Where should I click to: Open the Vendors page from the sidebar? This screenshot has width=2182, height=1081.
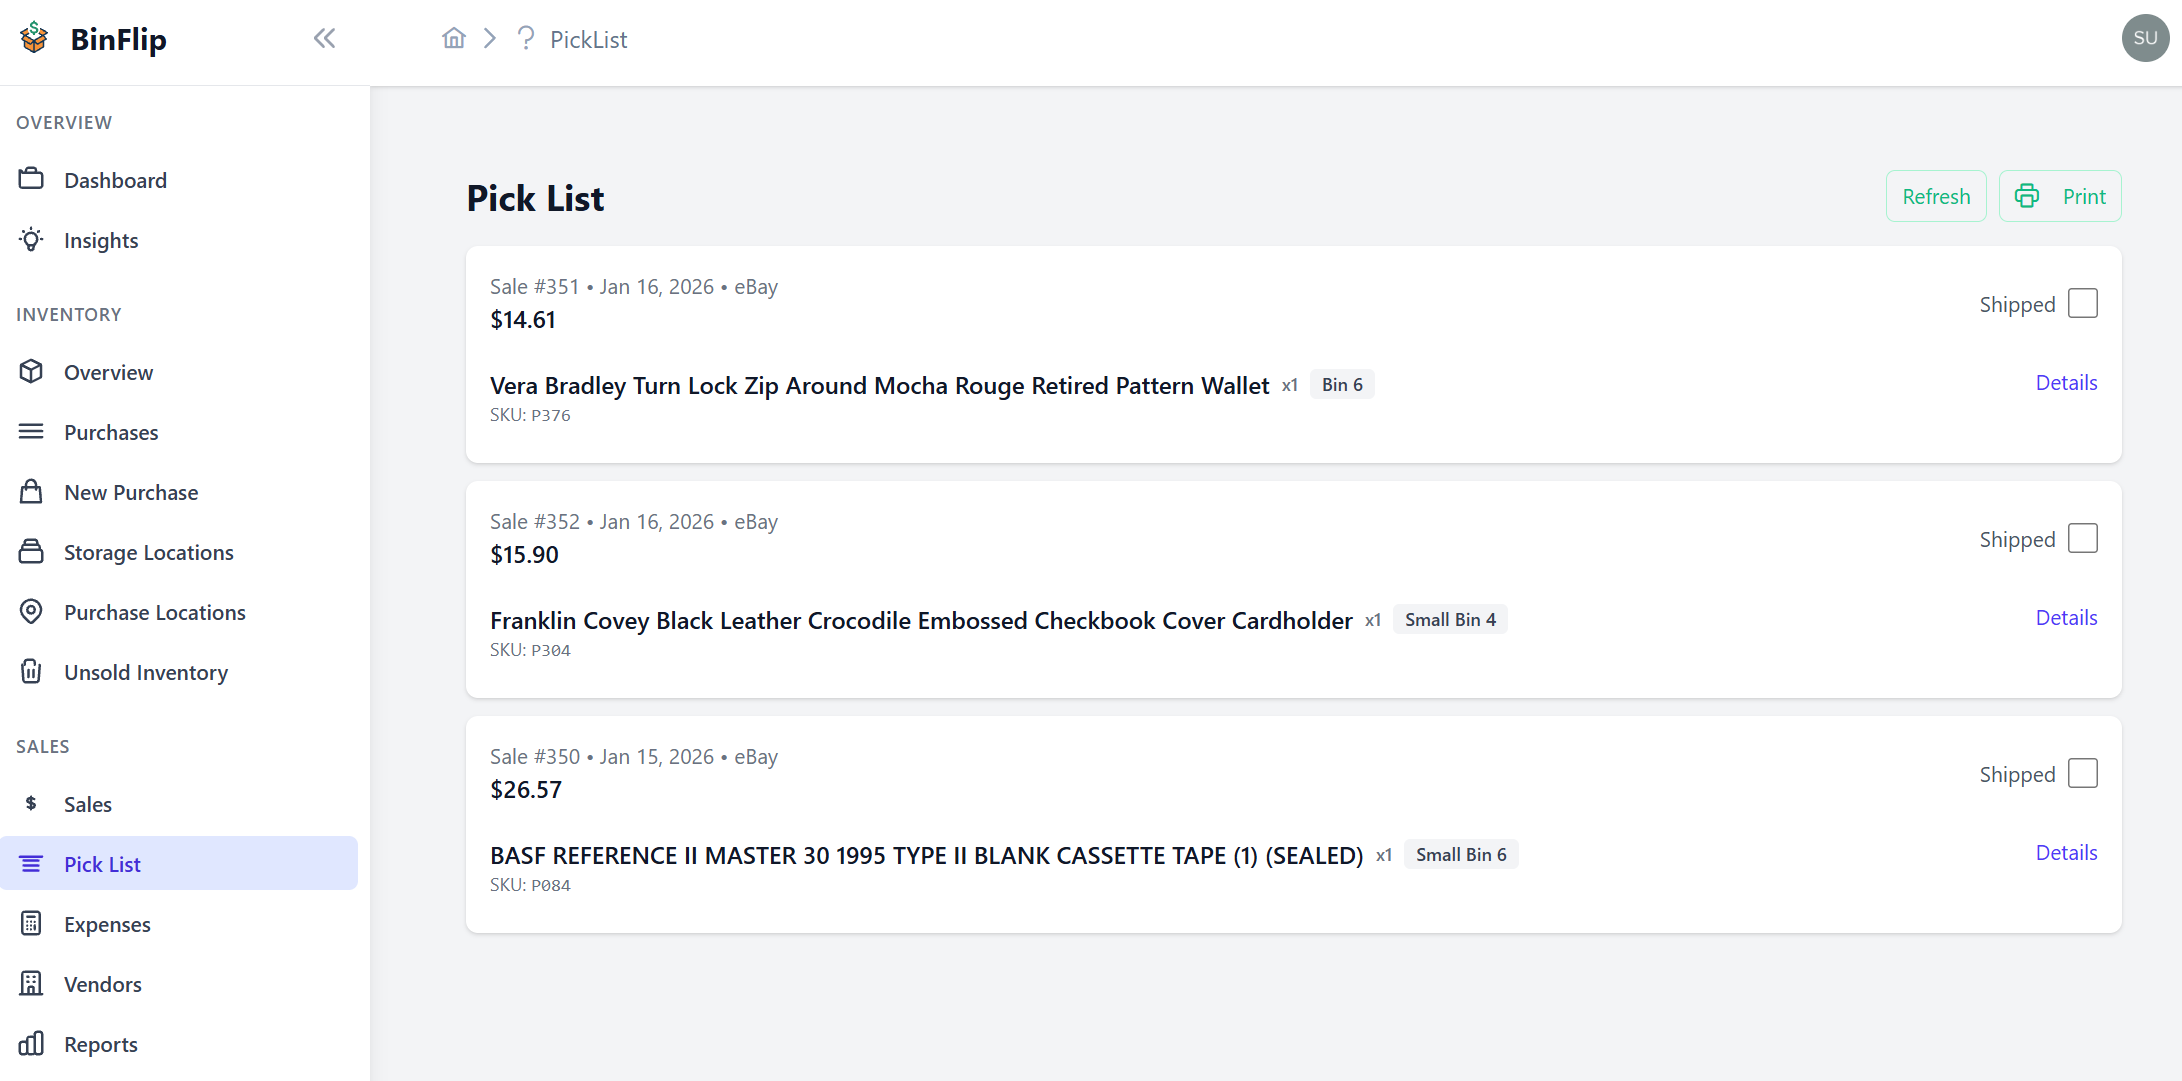pyautogui.click(x=103, y=983)
